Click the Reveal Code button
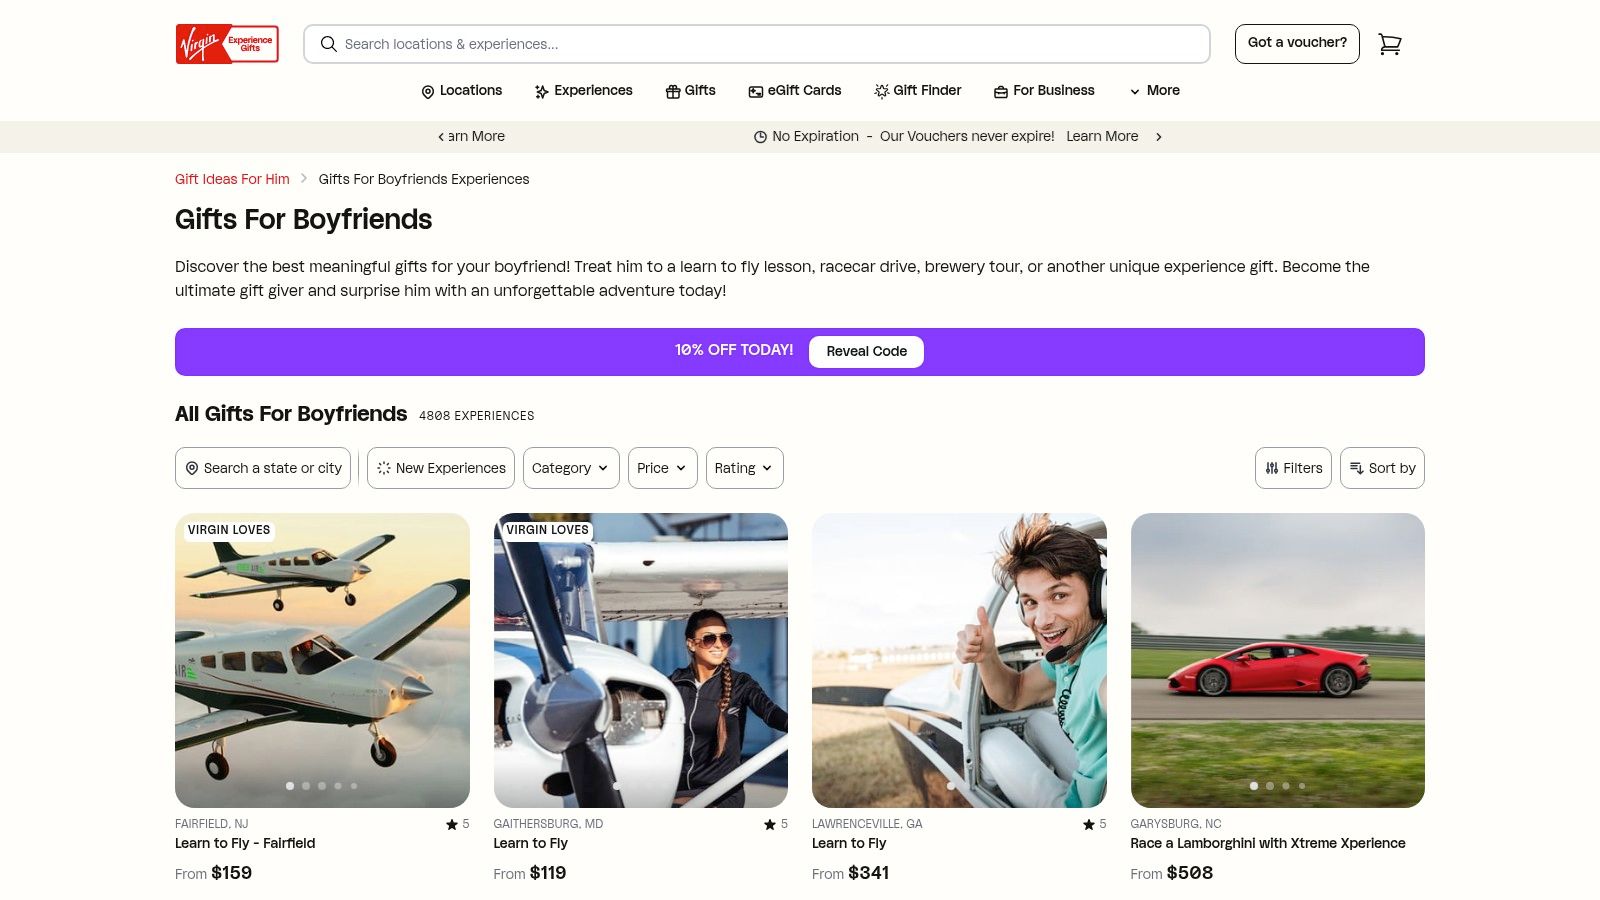Viewport: 1600px width, 900px height. (x=866, y=352)
